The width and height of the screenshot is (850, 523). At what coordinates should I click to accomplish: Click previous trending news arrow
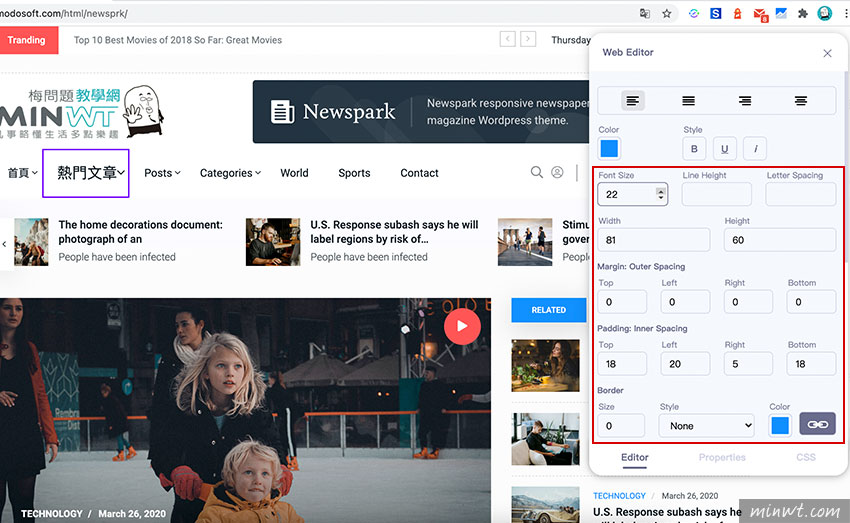[507, 39]
